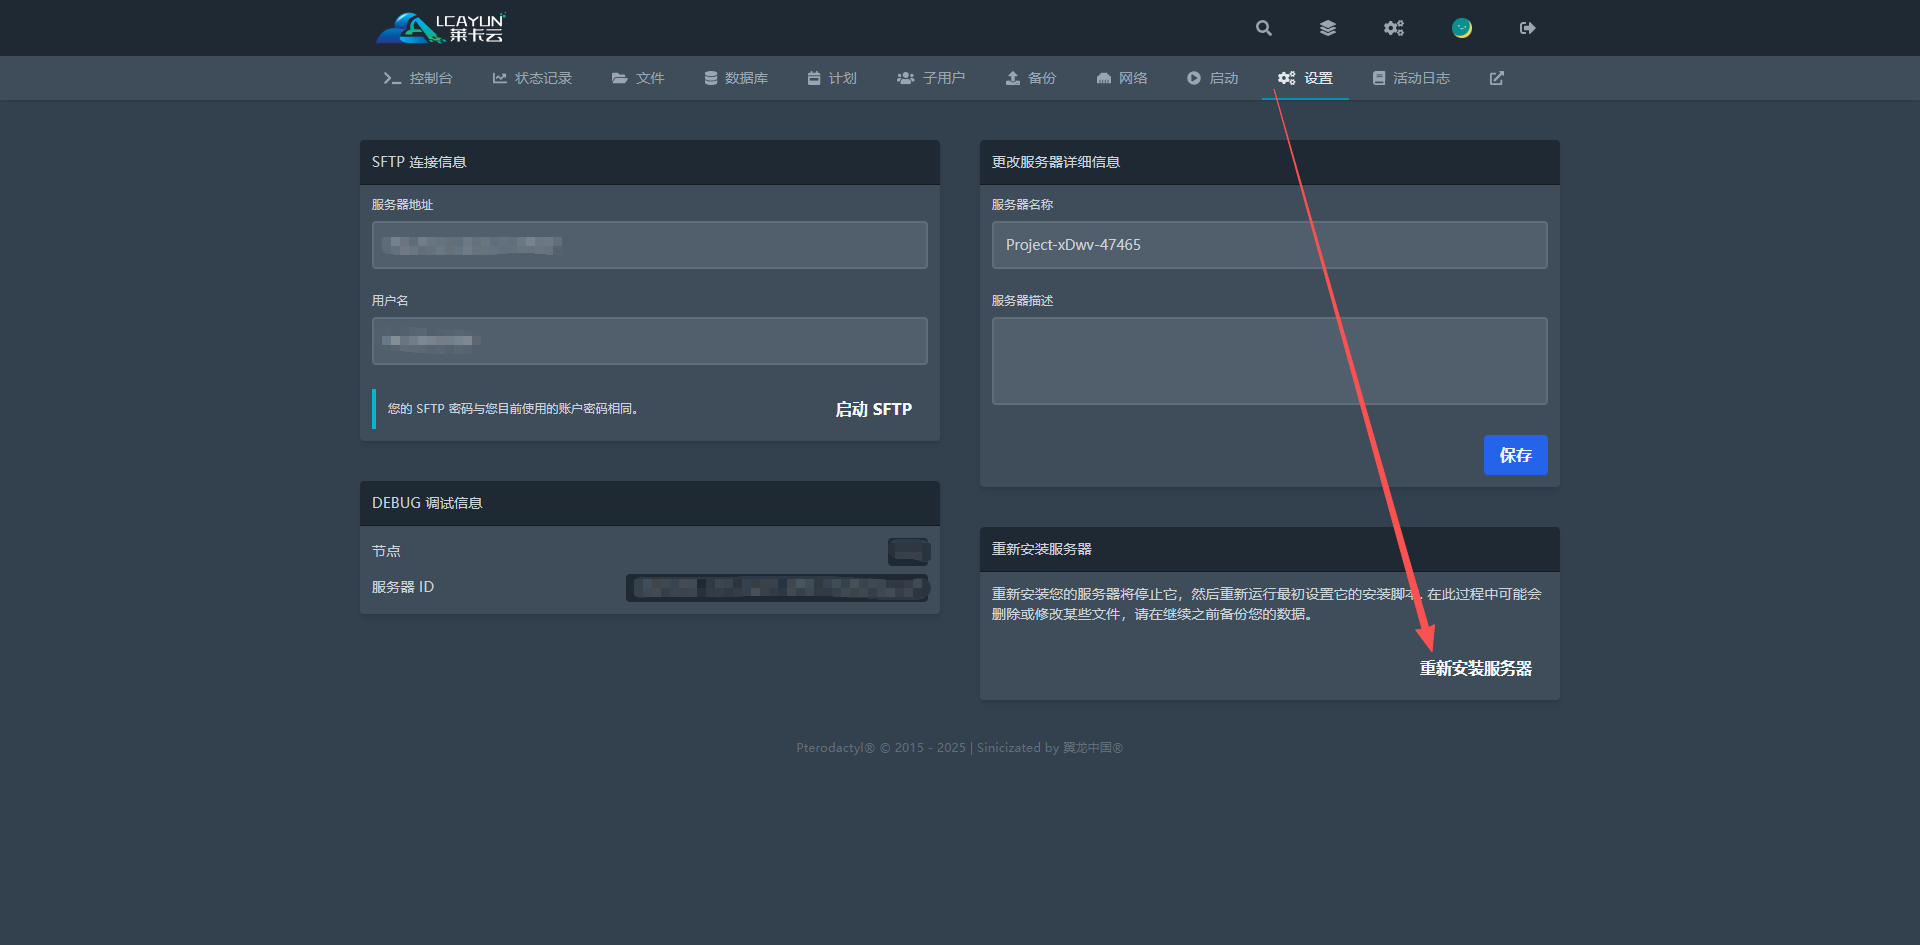Screen dimensions: 1920x945
Task: Switch to the 网络 network tab
Action: coord(1122,78)
